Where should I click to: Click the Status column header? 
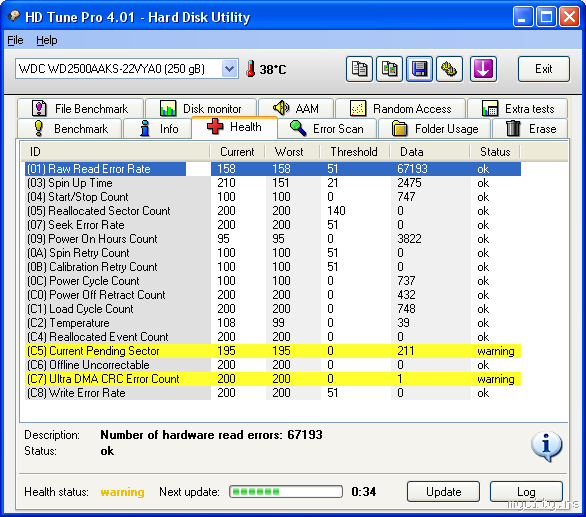[x=495, y=152]
